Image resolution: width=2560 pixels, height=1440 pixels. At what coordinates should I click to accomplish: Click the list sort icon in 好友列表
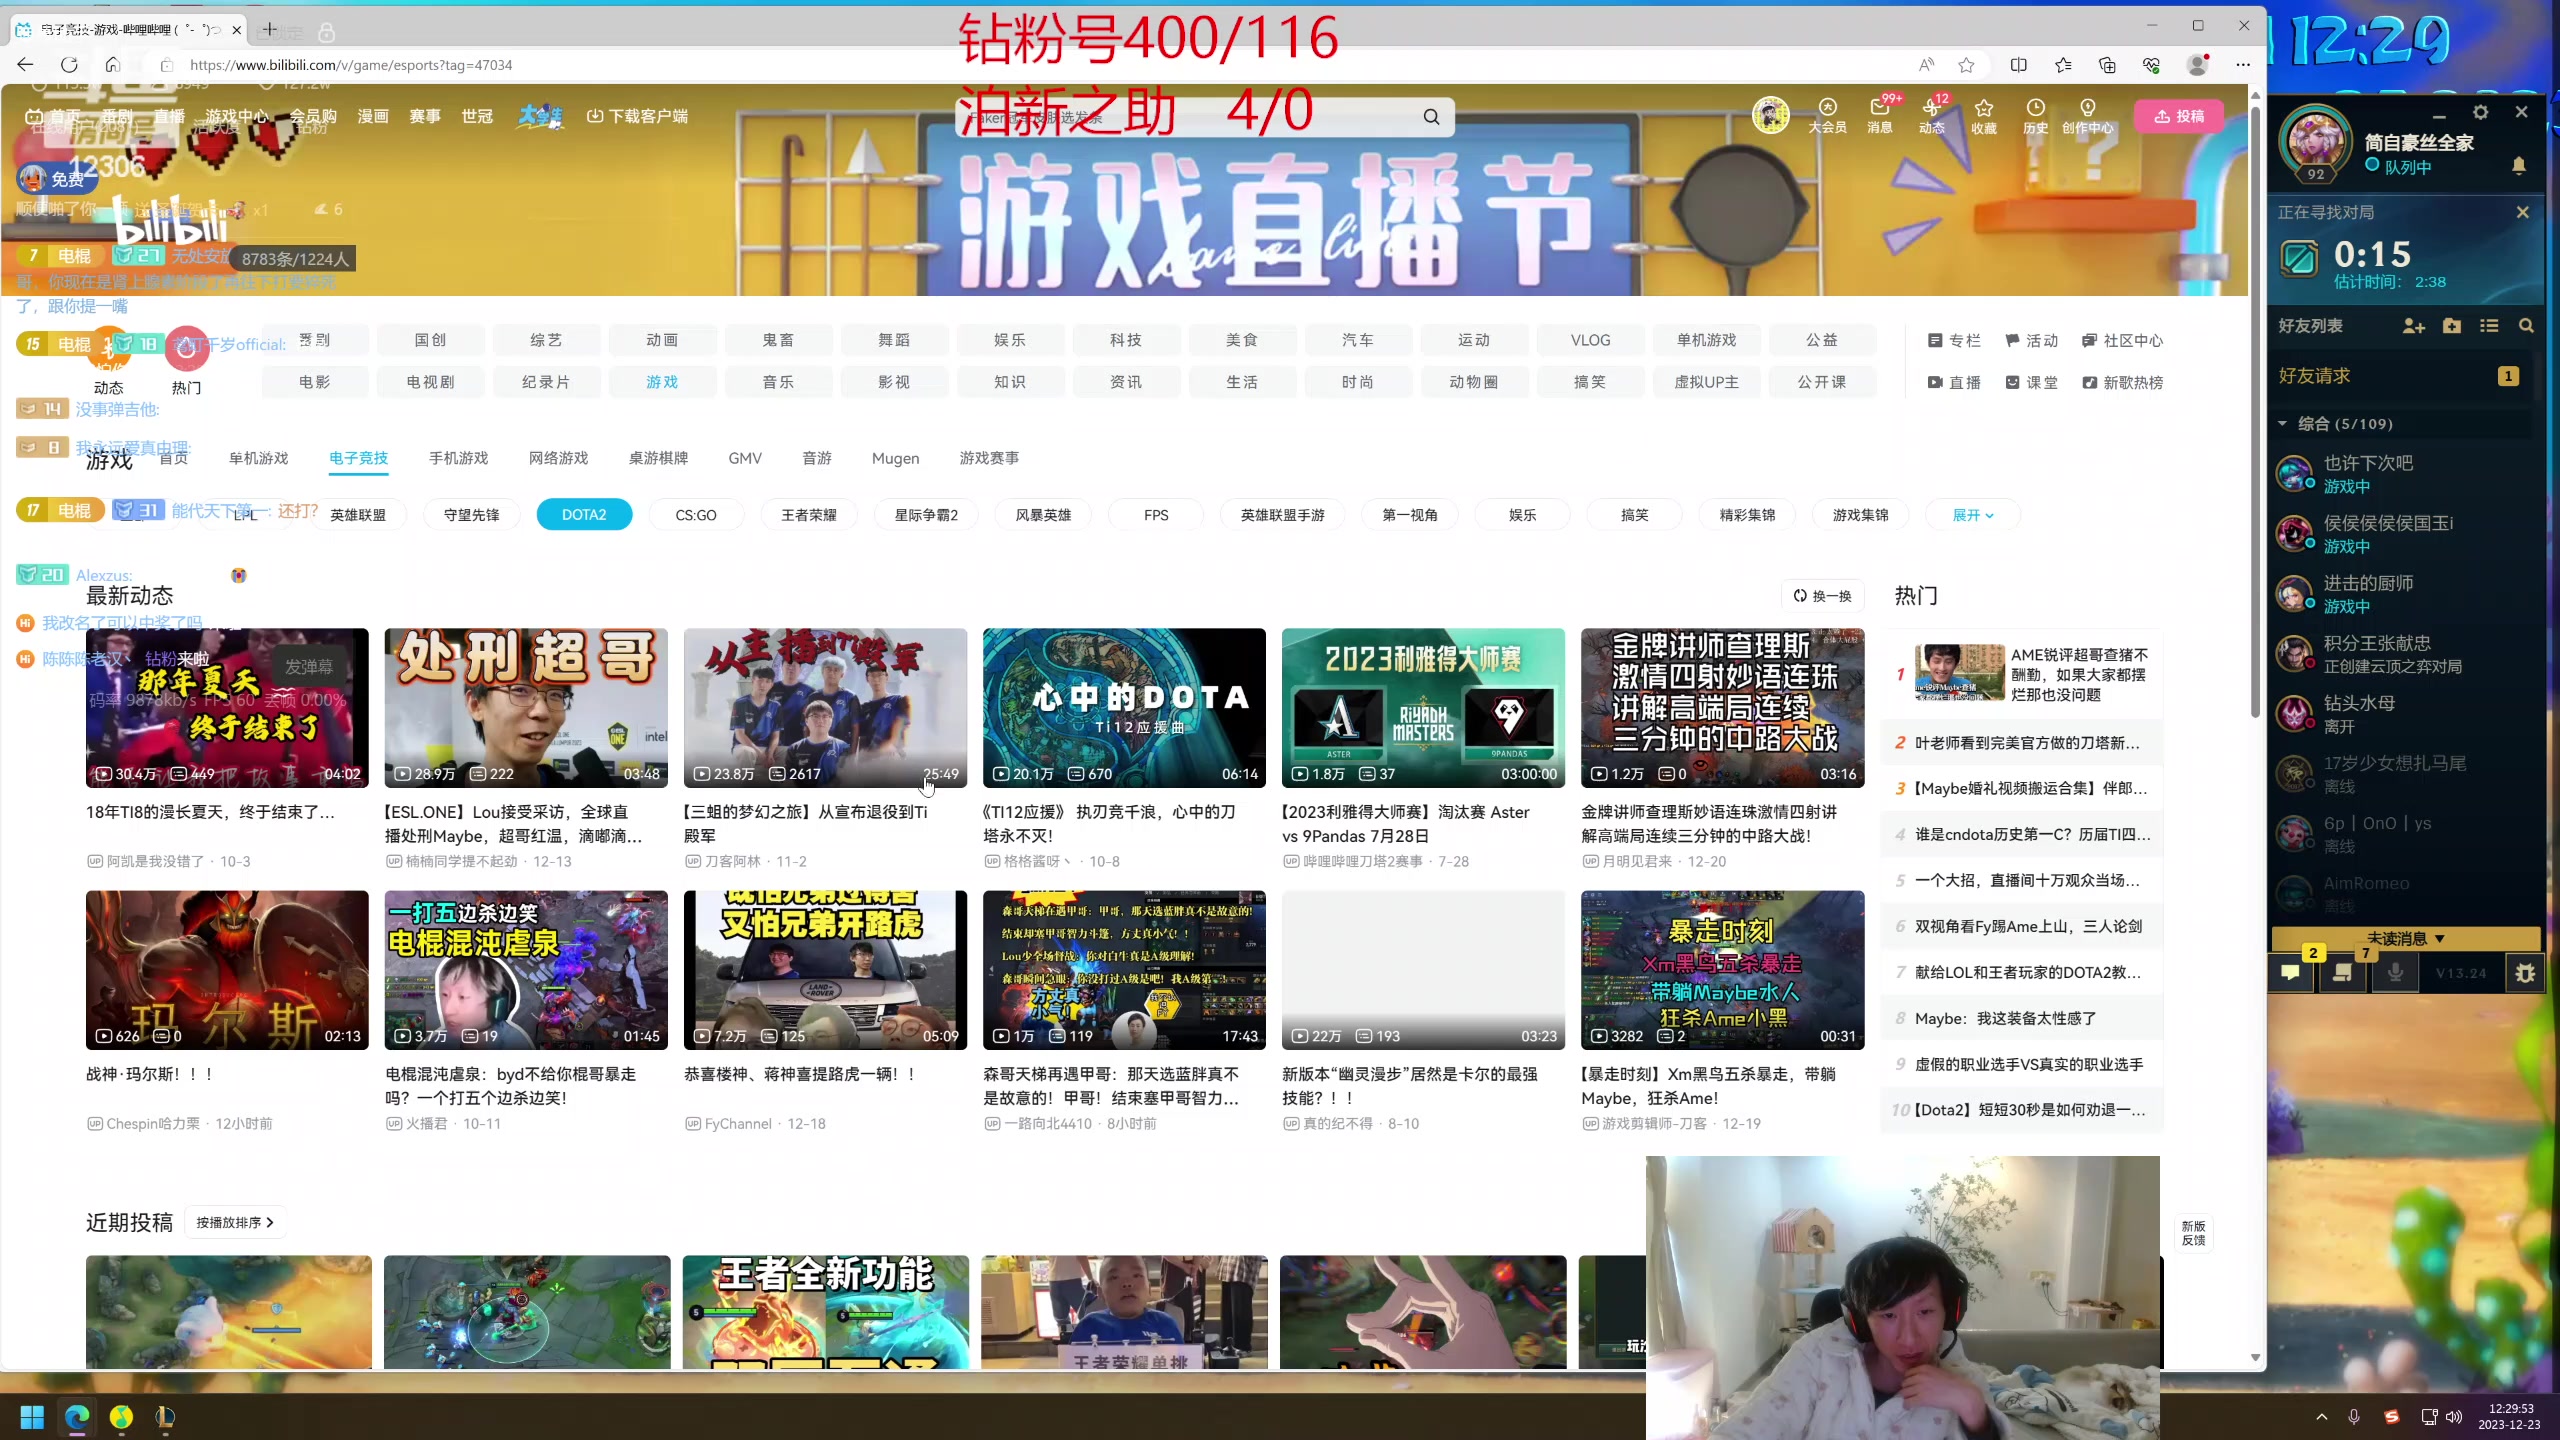2489,326
